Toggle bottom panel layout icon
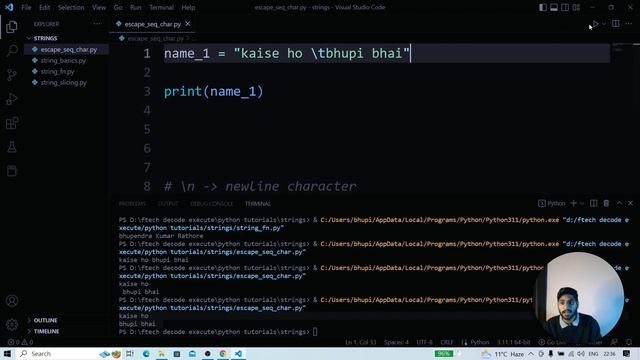 pos(554,7)
